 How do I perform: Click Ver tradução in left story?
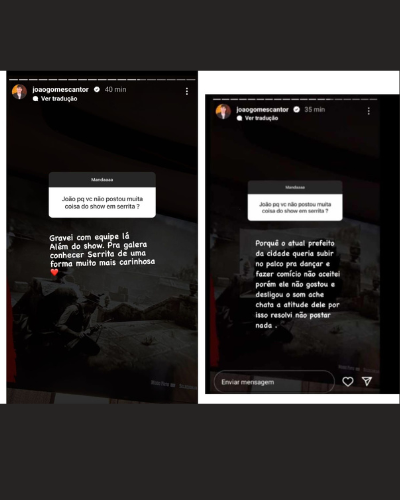59,99
